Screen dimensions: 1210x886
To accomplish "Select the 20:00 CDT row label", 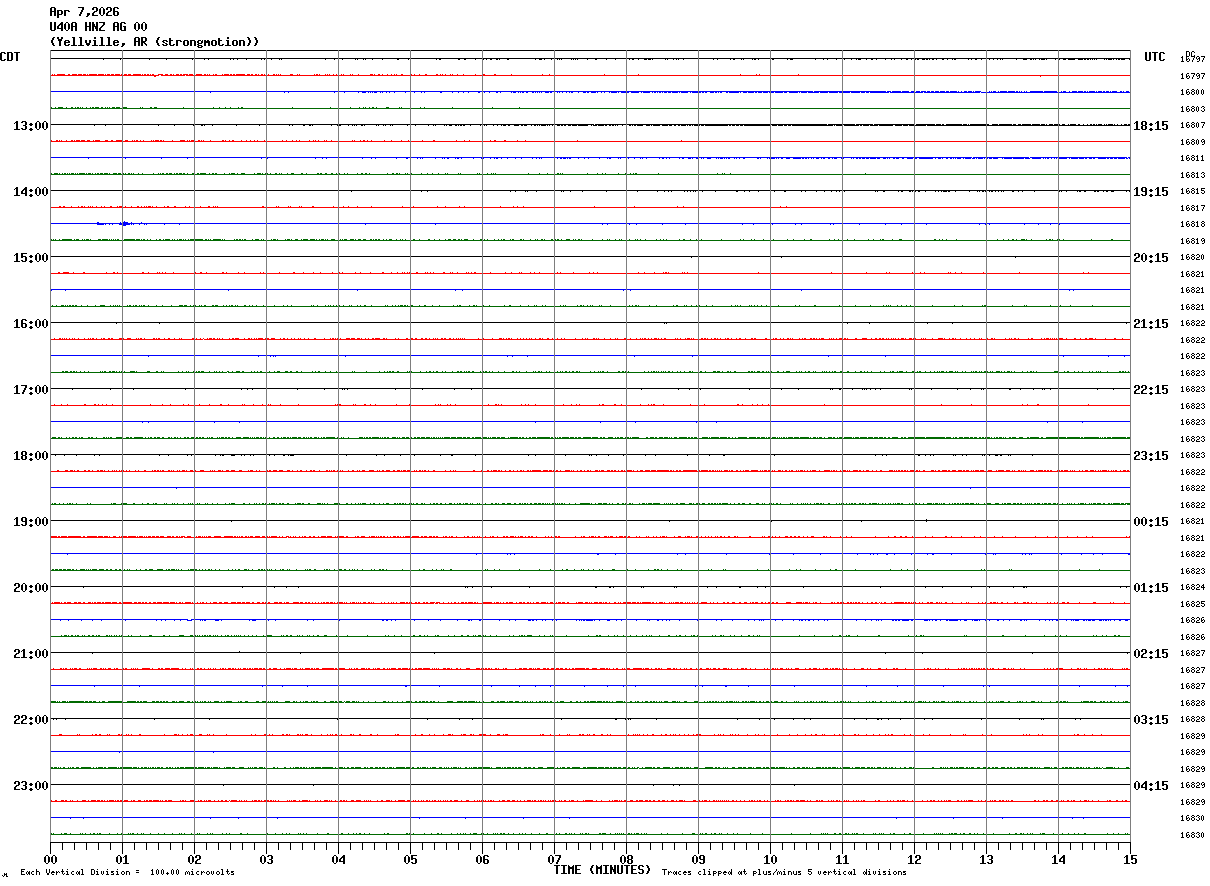I will point(31,588).
